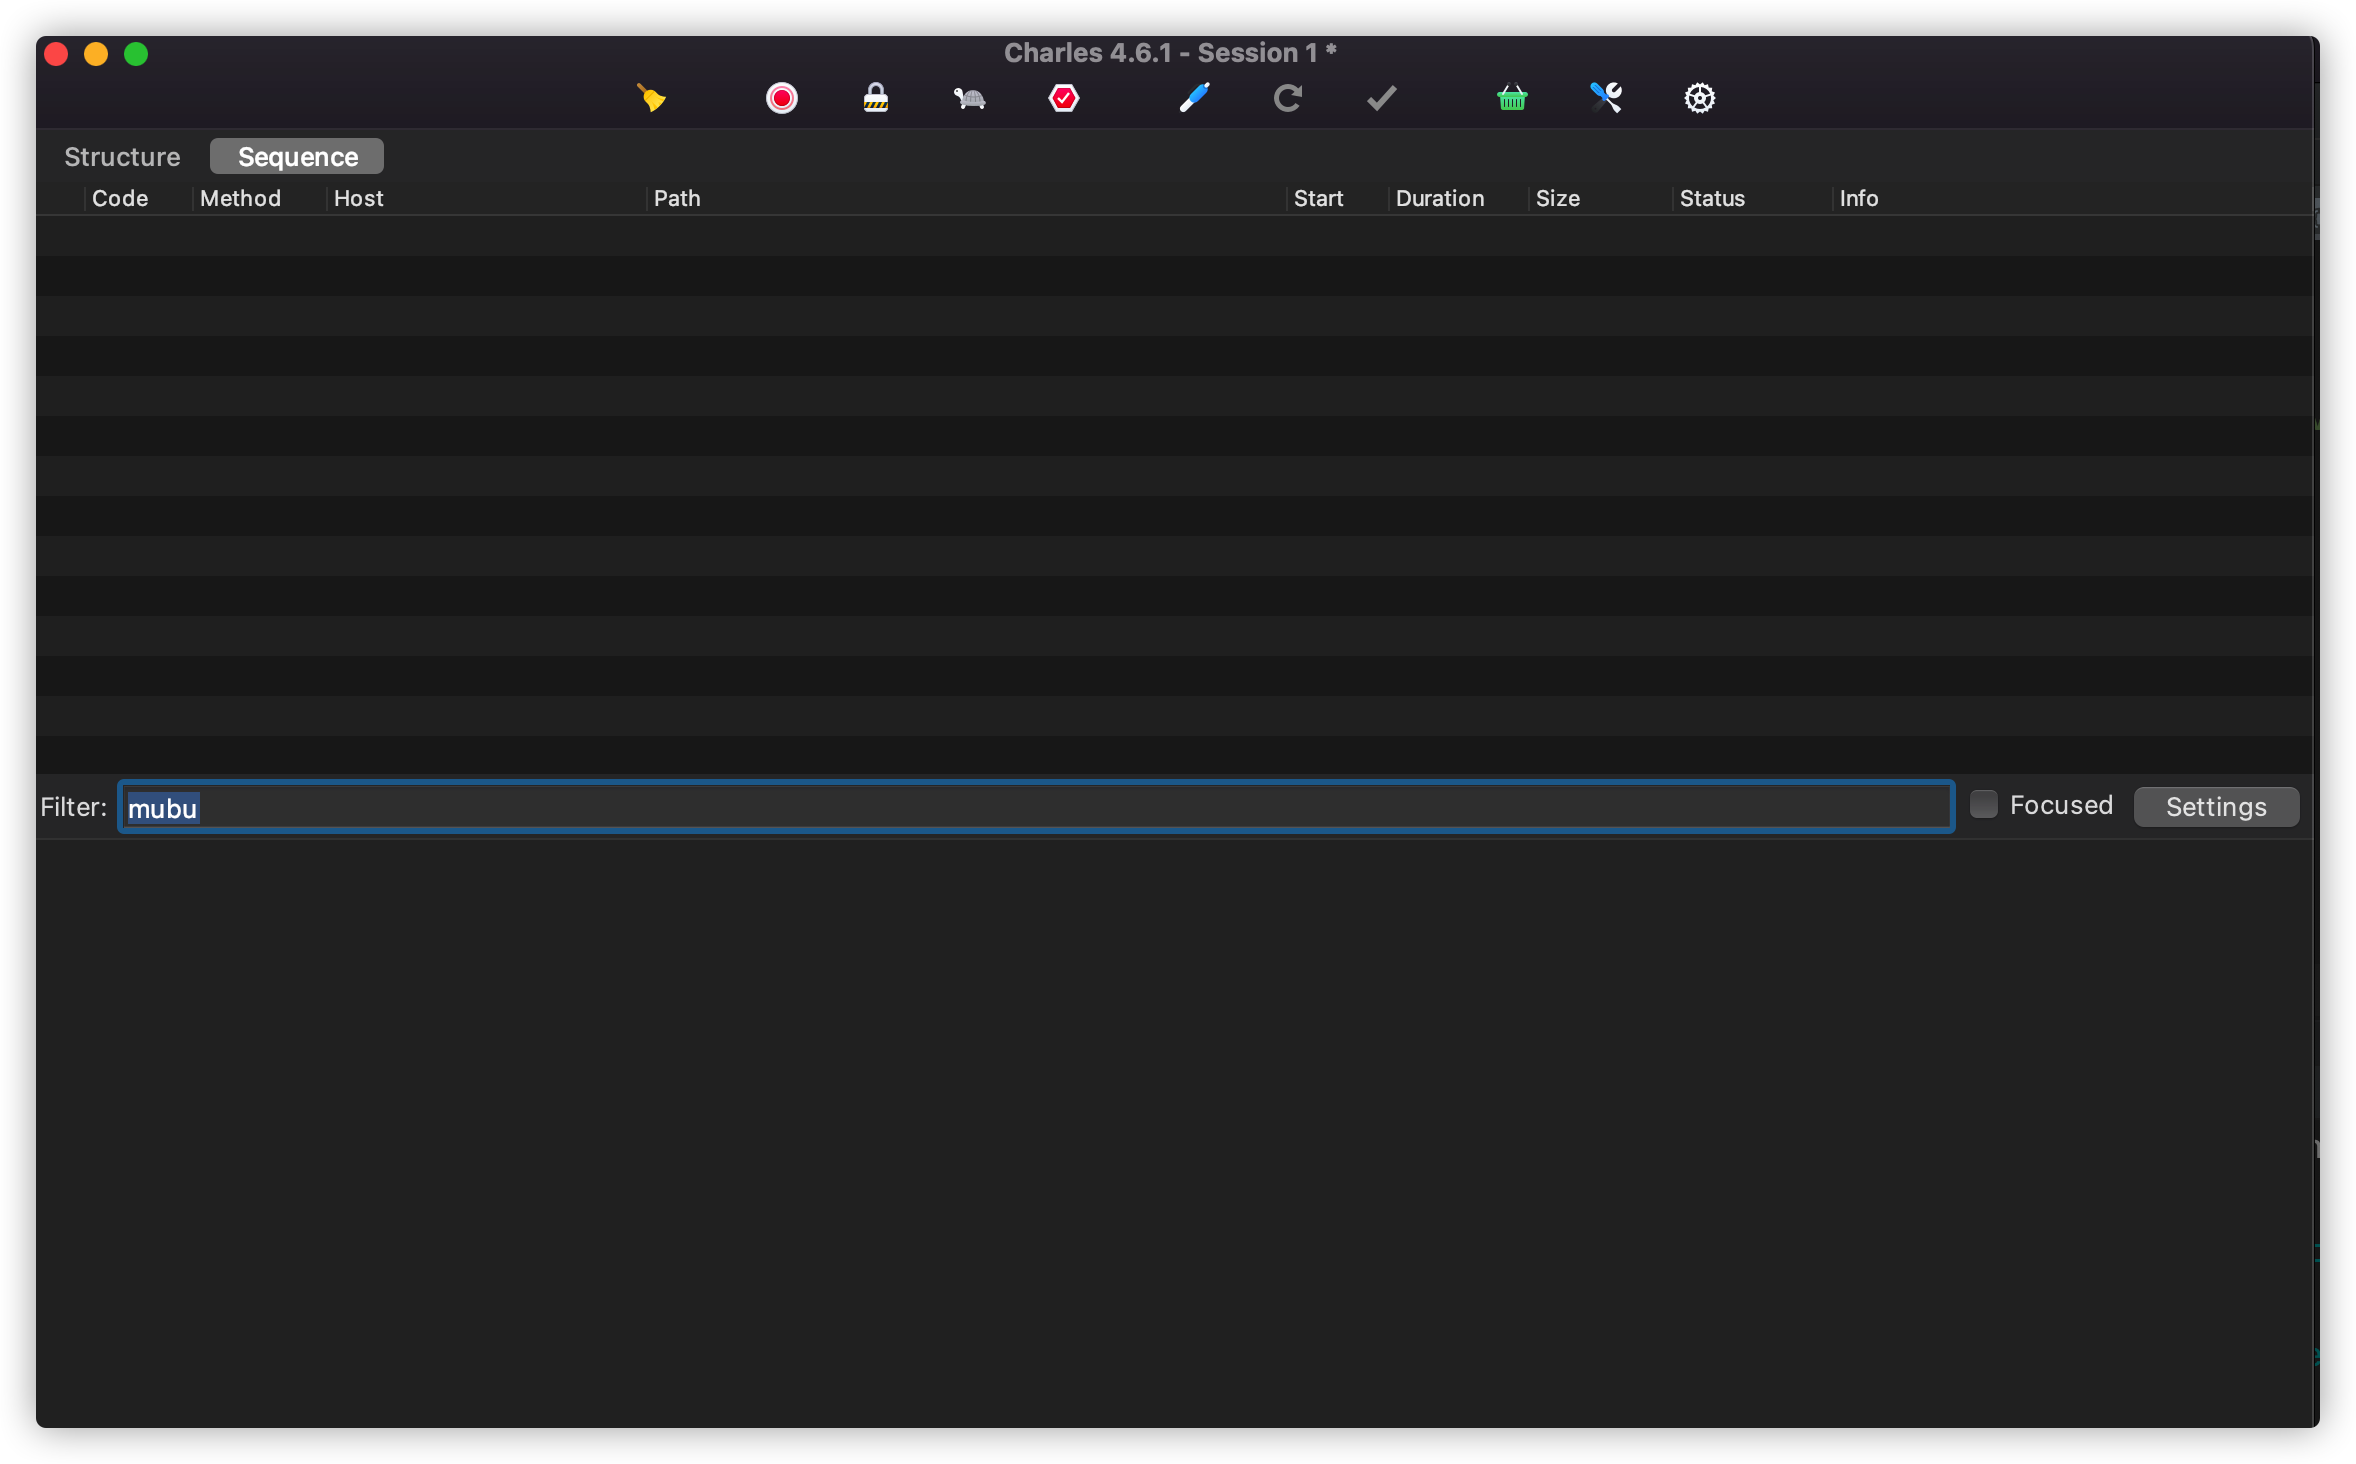Sort by the Duration column header

[x=1439, y=198]
